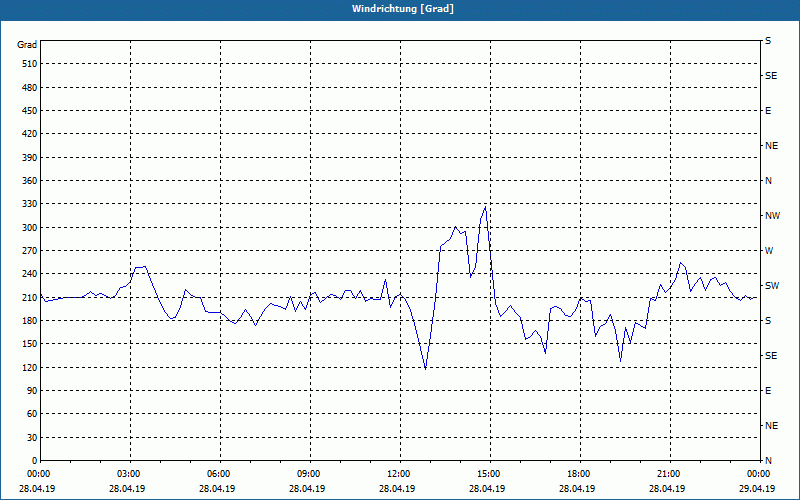800x500 pixels.
Task: Click the 28.04.19 date under 12:00
Action: coord(397,489)
